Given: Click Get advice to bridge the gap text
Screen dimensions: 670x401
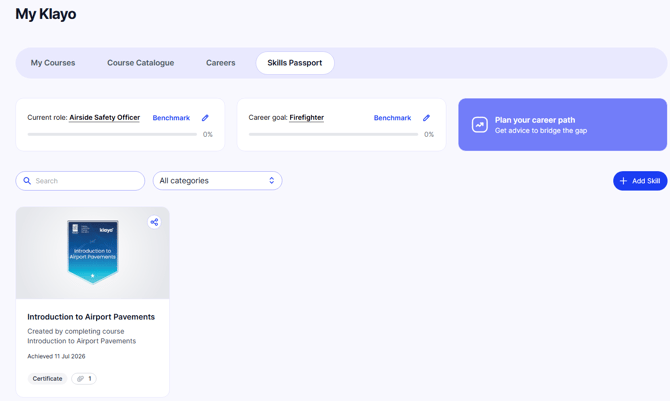Looking at the screenshot, I should coord(541,130).
